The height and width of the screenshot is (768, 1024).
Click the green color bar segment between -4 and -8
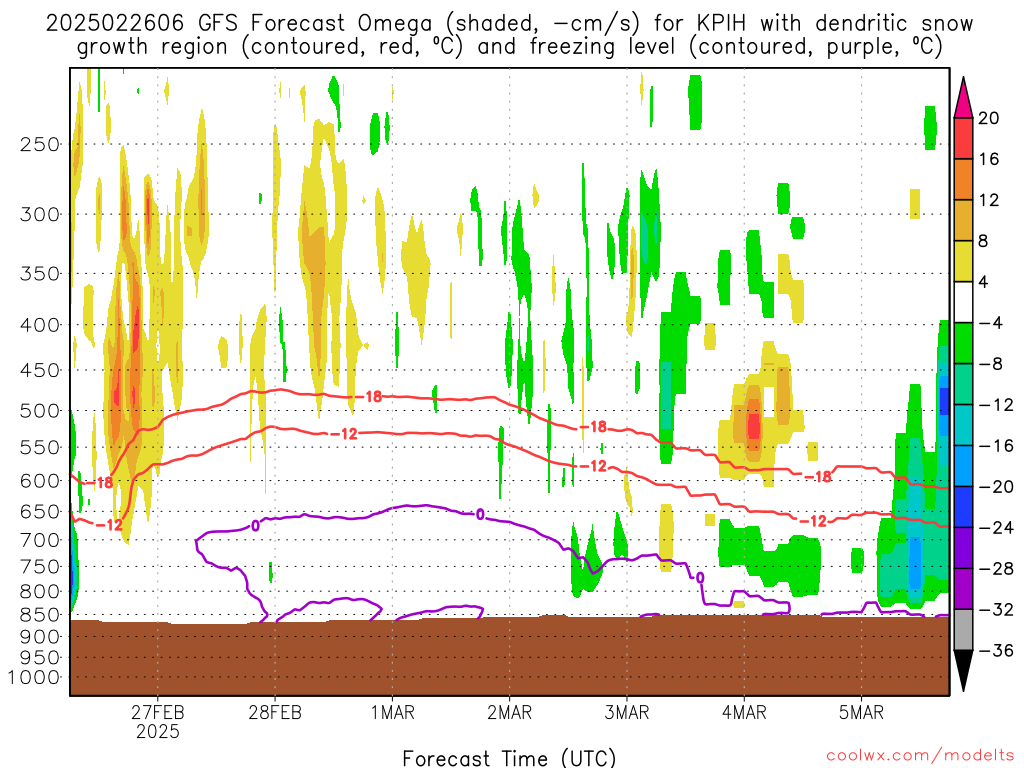click(x=963, y=343)
